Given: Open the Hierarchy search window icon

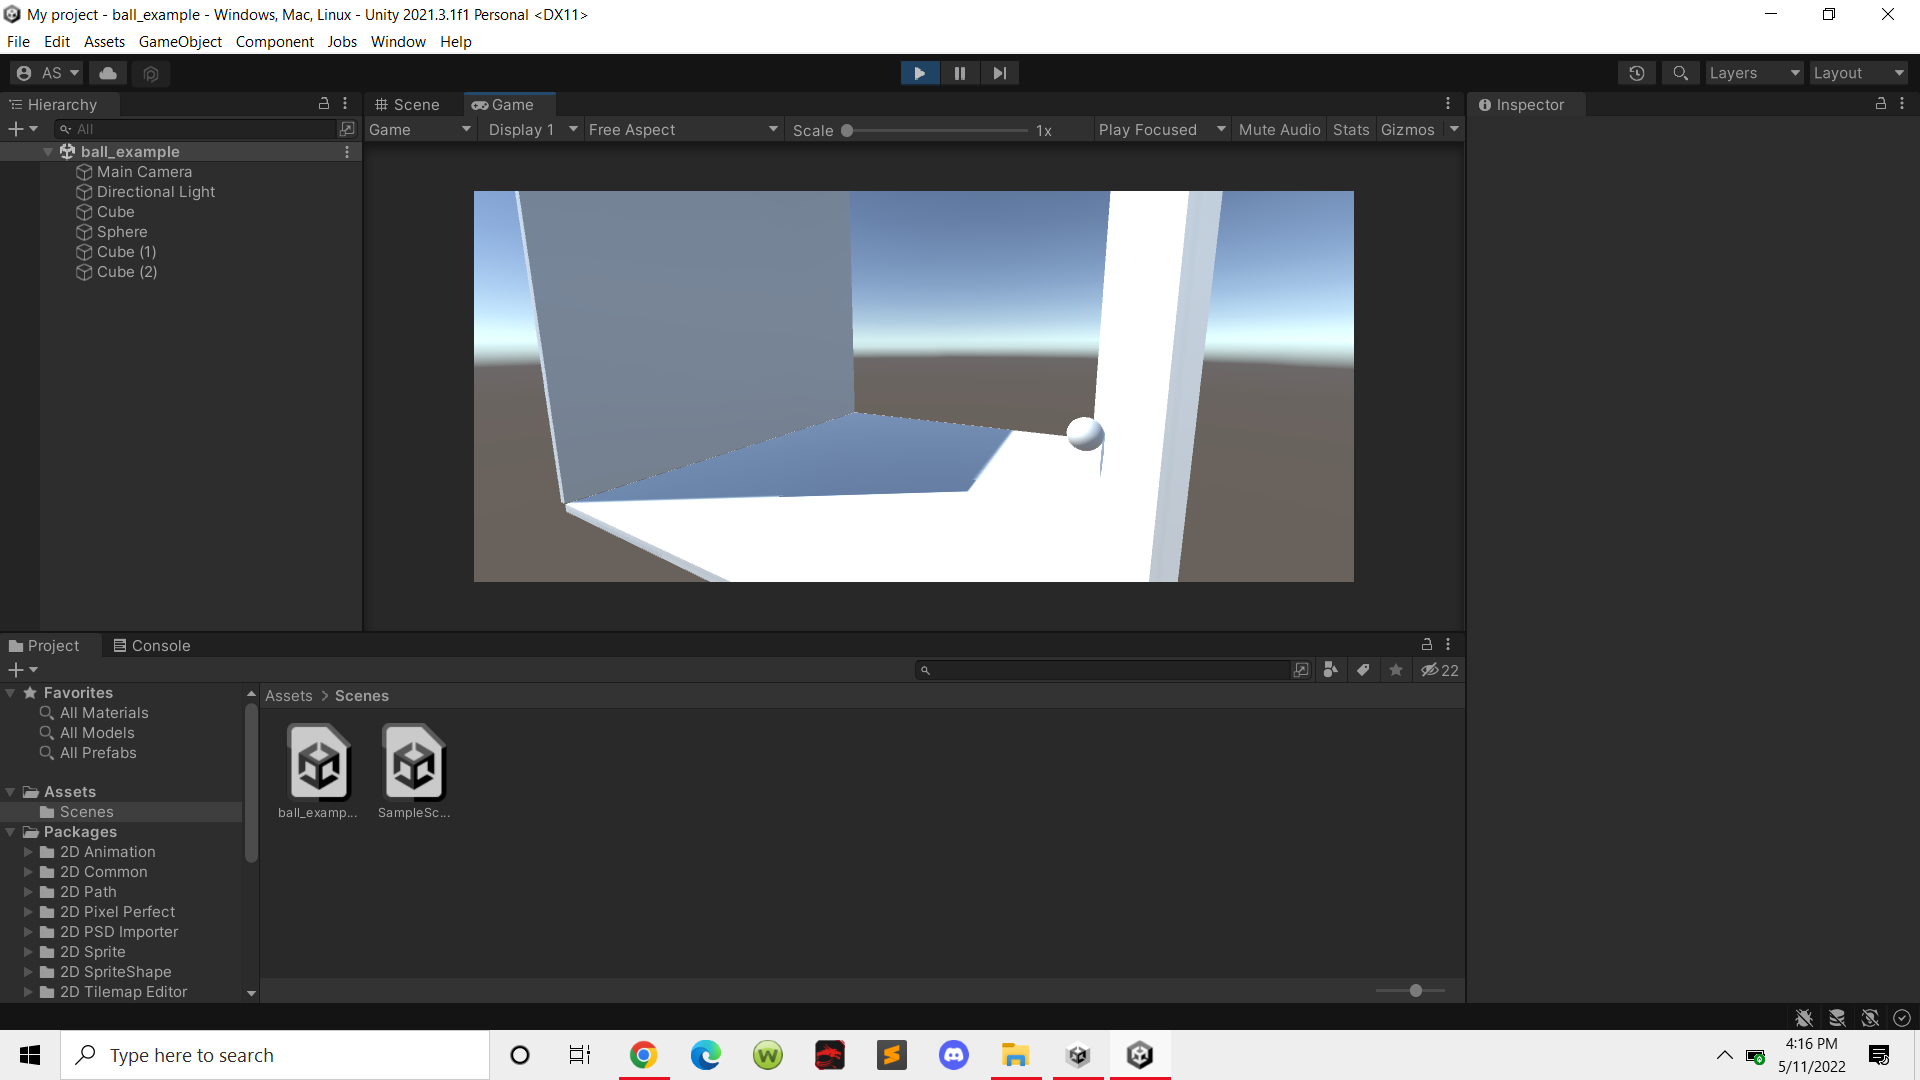Looking at the screenshot, I should [x=347, y=129].
